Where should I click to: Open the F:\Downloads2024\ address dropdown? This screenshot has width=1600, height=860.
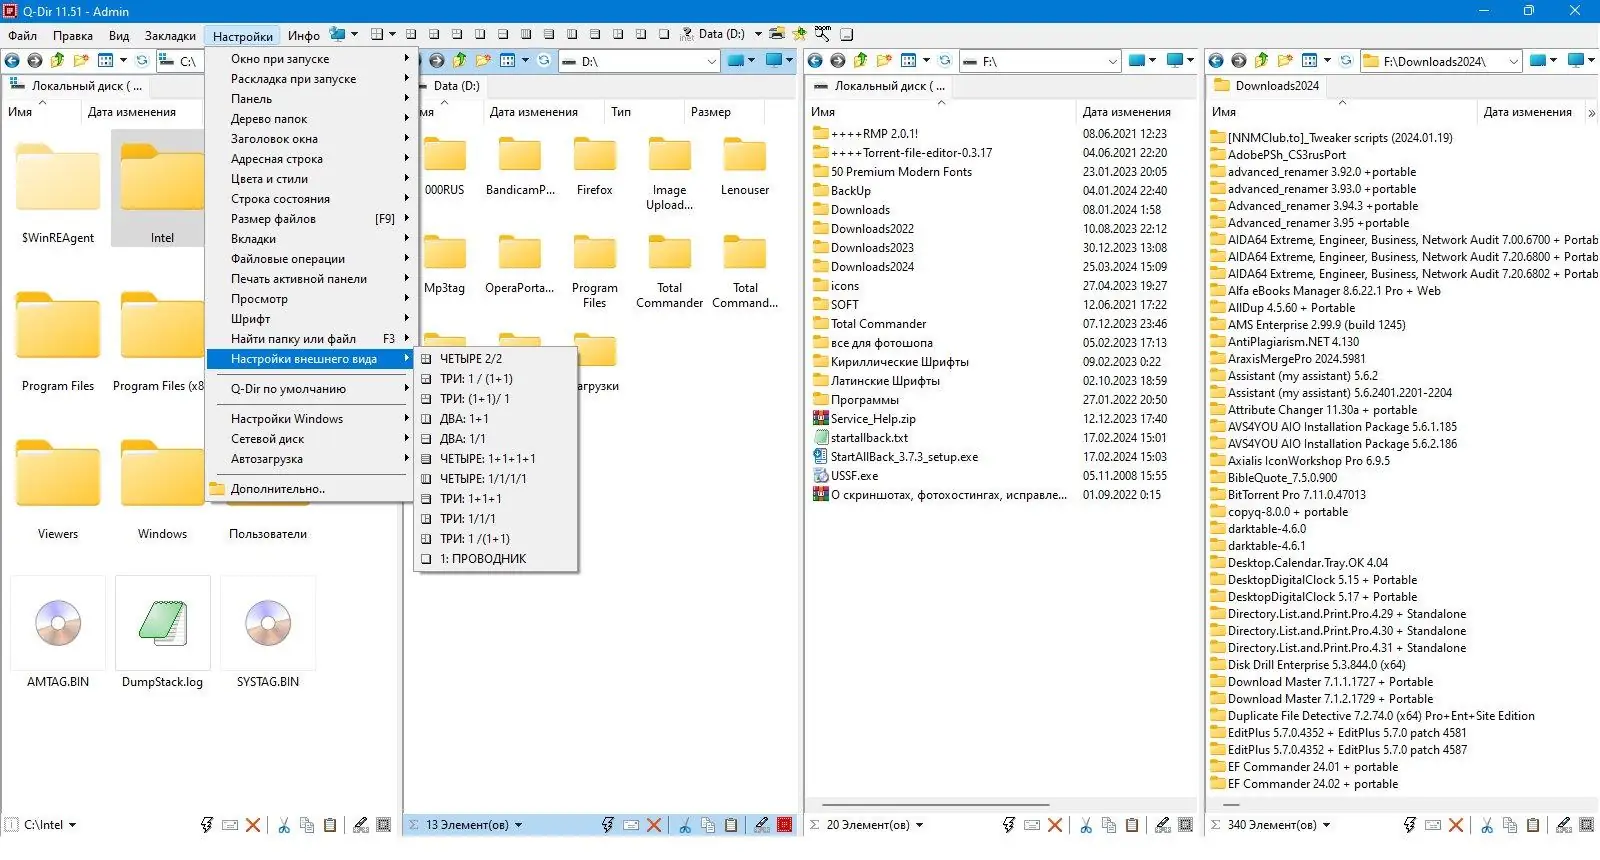click(x=1514, y=61)
